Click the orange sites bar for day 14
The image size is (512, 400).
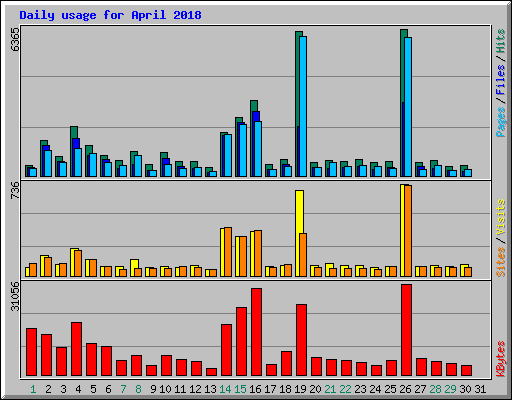pyautogui.click(x=228, y=252)
